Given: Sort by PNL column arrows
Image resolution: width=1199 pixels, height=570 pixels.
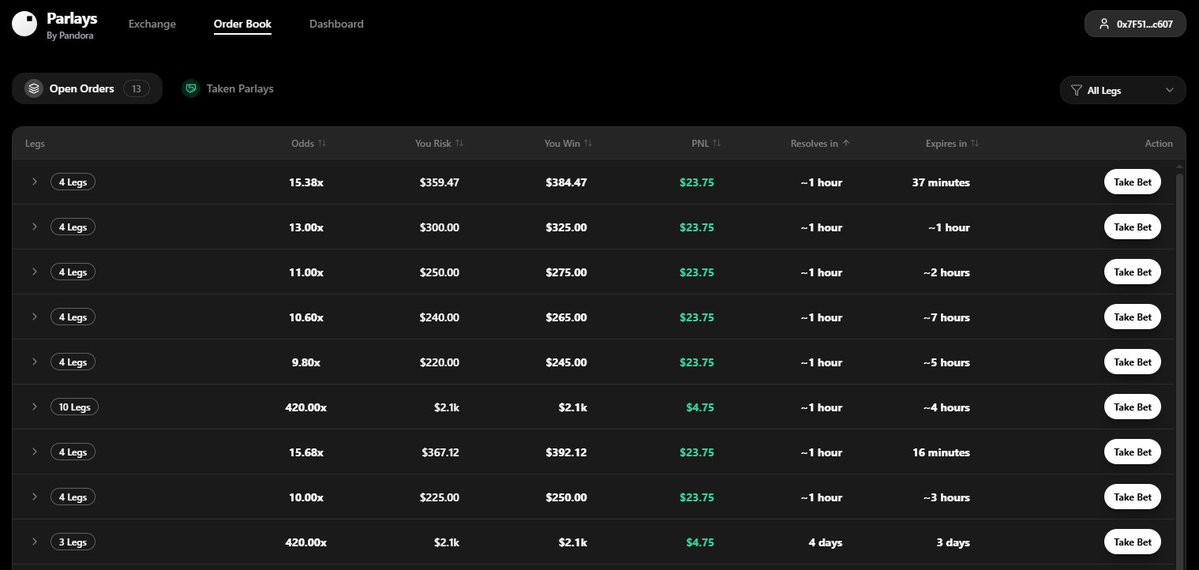Looking at the screenshot, I should tap(717, 143).
